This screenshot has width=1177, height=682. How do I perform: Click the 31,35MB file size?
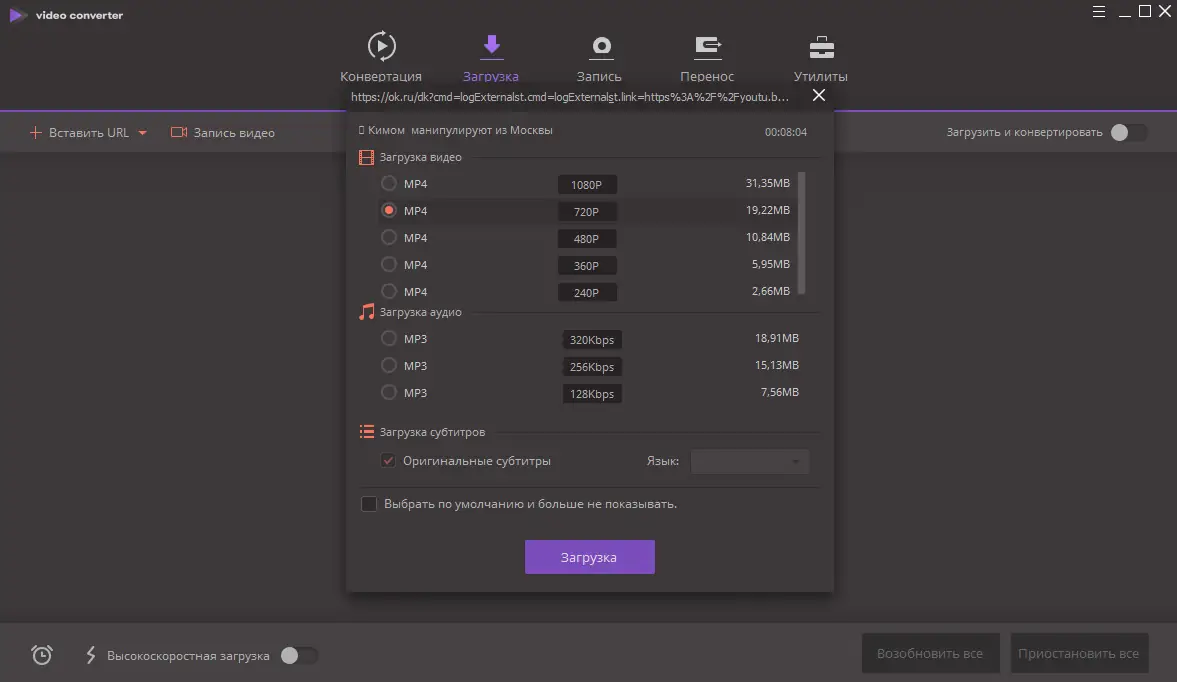click(x=768, y=183)
